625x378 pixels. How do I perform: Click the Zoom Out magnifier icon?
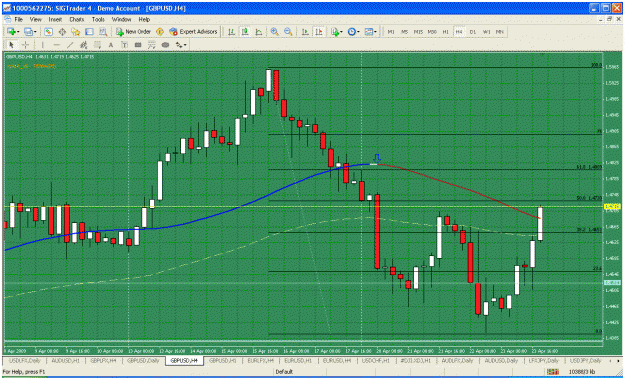288,32
